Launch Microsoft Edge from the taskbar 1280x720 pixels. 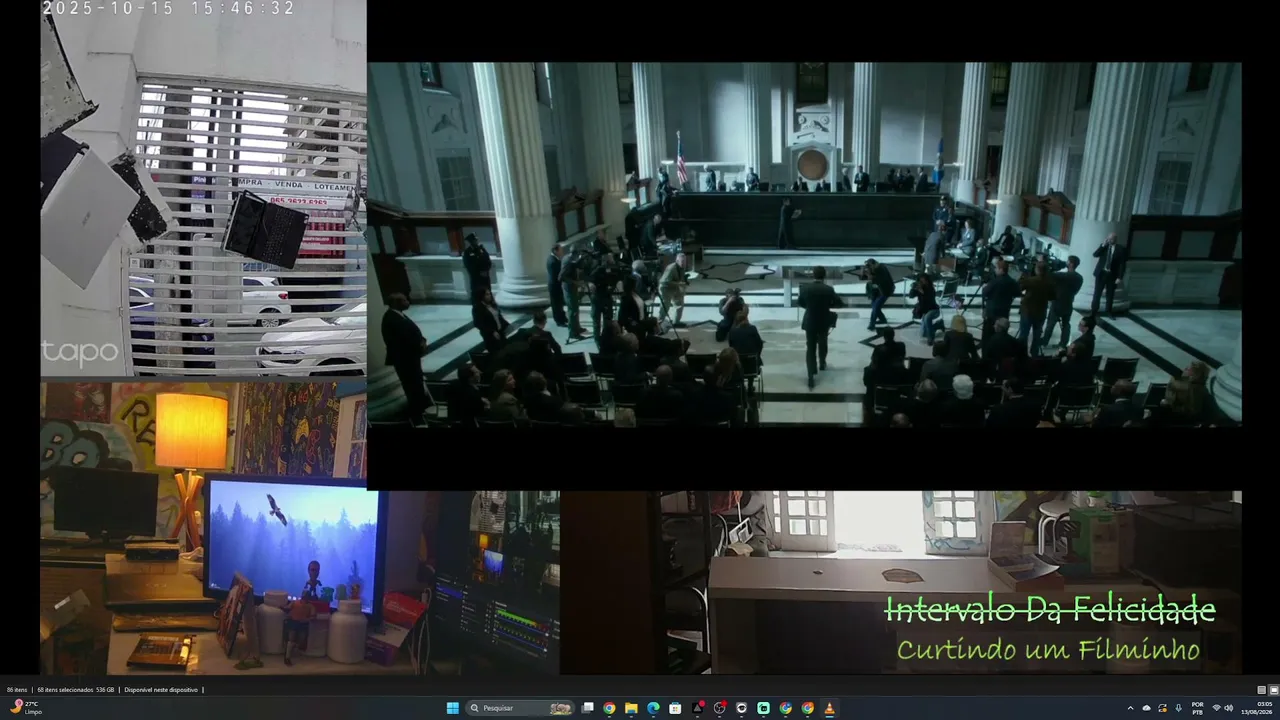pos(653,708)
